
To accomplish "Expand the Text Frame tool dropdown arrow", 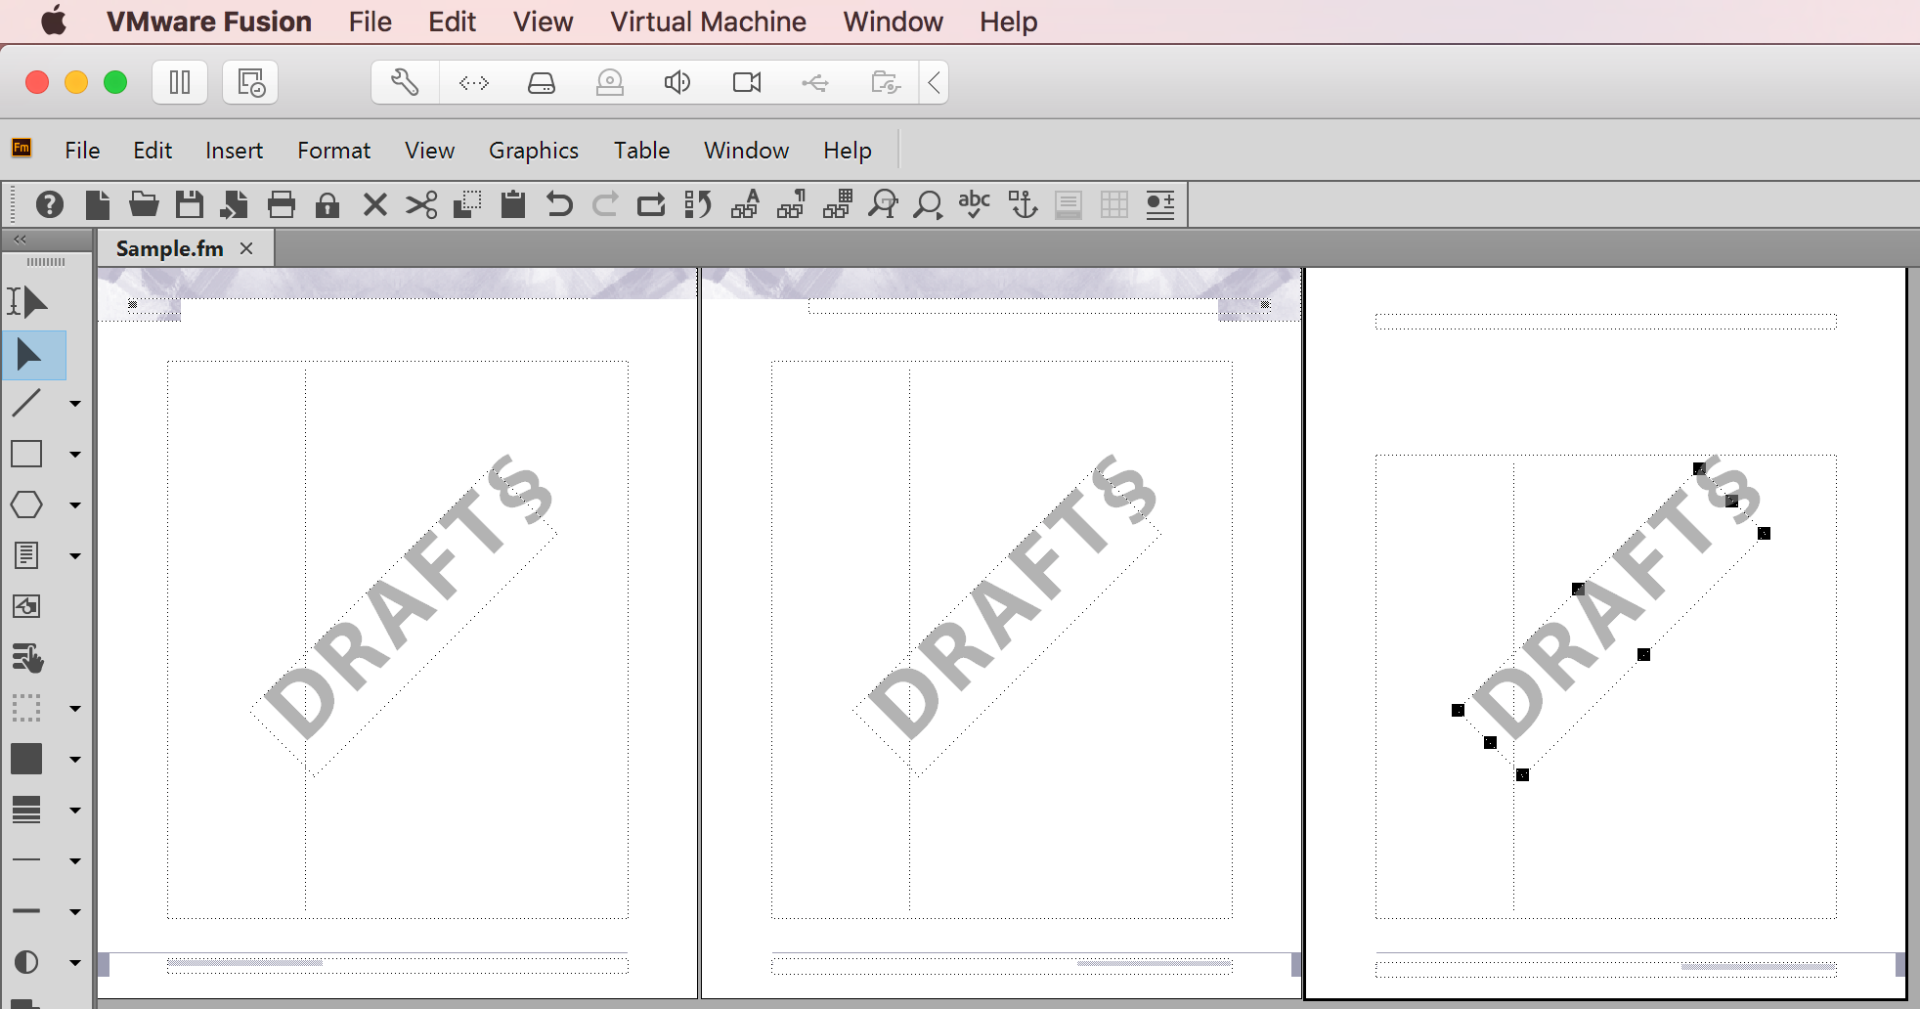I will pos(75,556).
